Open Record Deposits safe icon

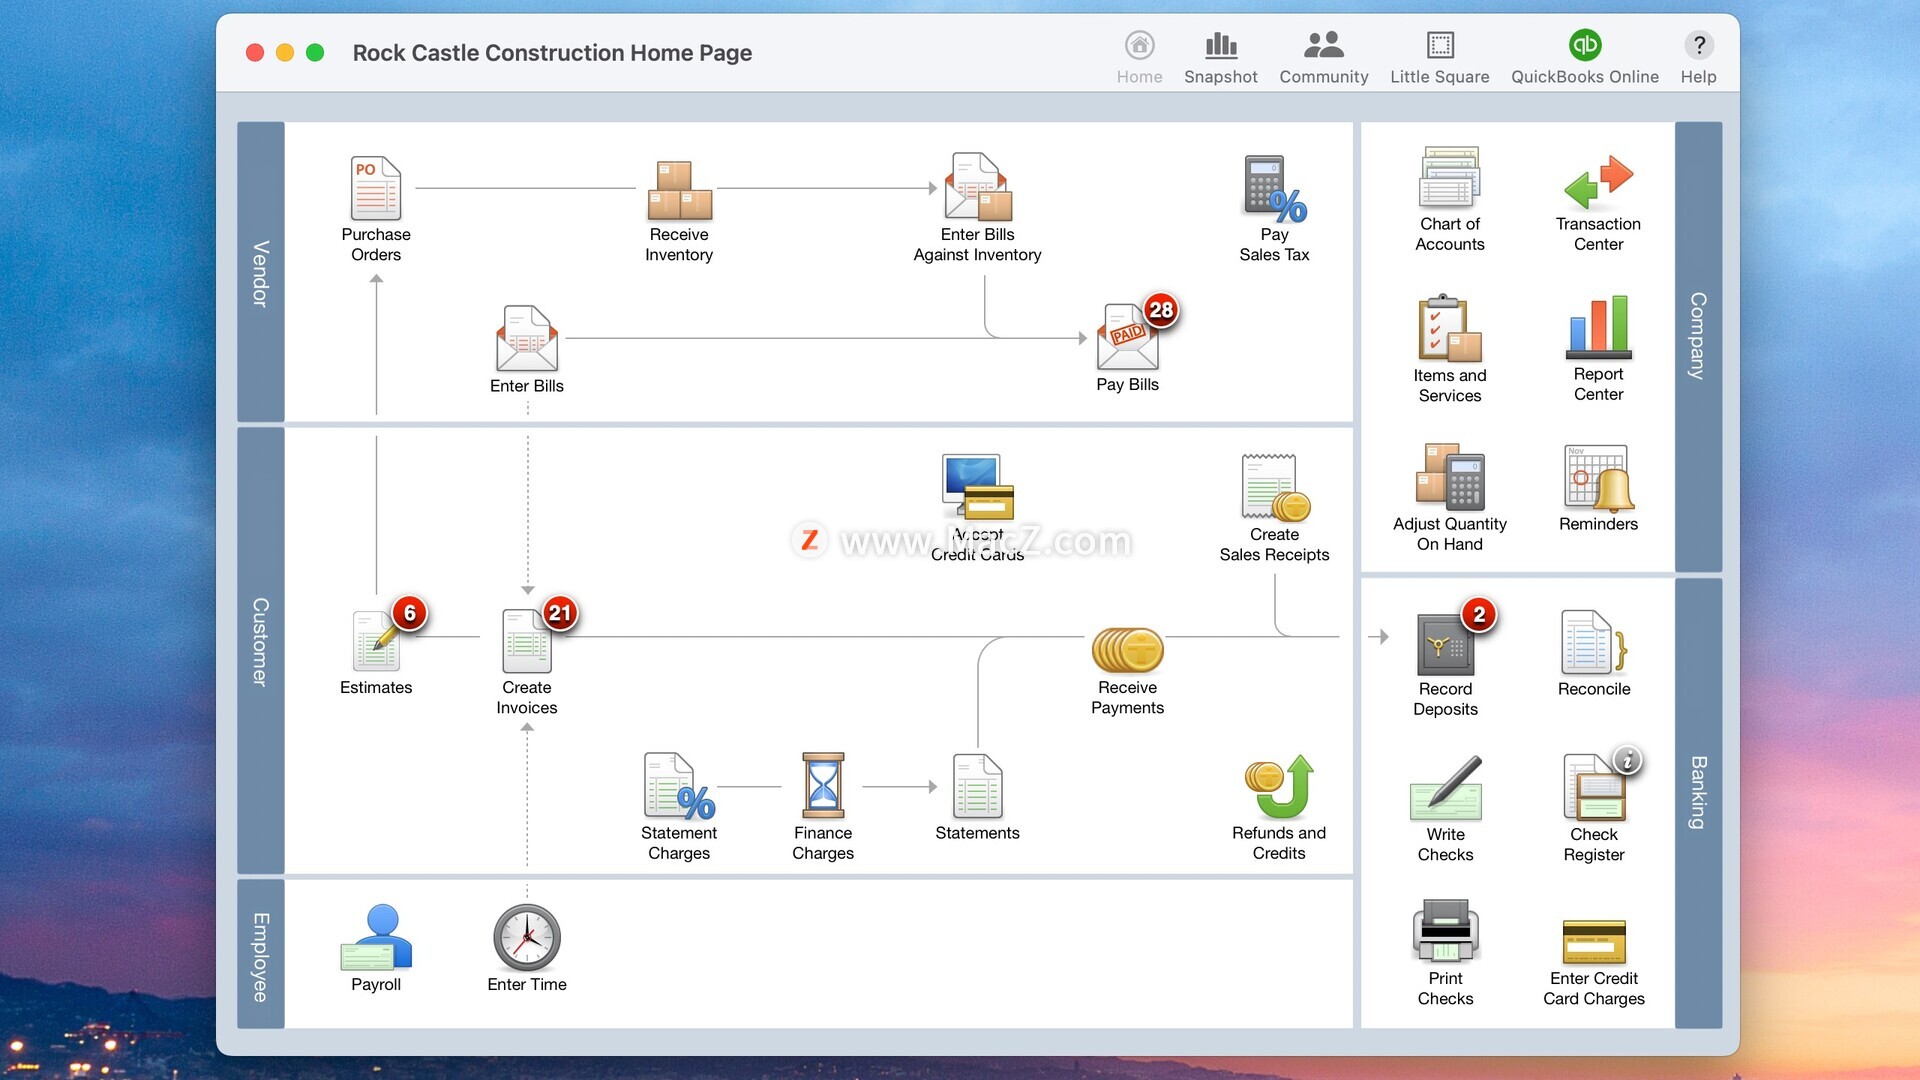click(x=1445, y=644)
